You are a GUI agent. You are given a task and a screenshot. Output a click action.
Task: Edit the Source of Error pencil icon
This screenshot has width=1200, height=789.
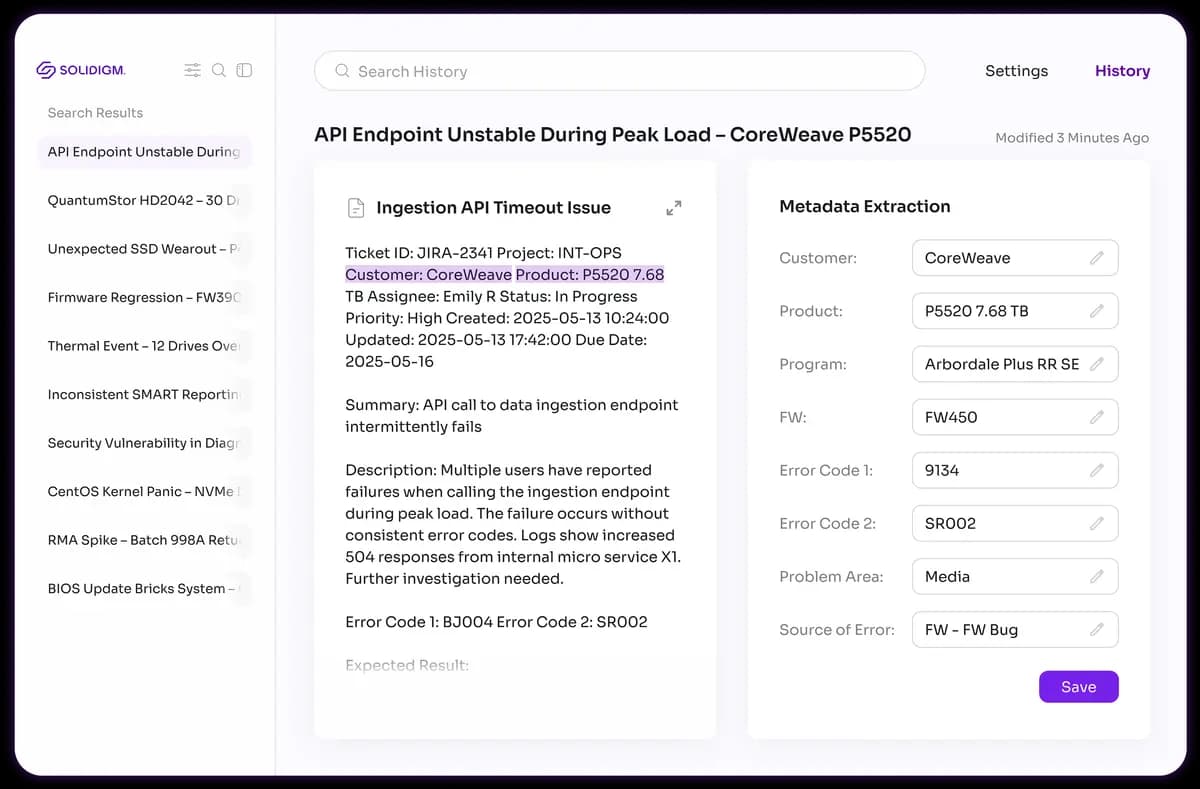pos(1097,630)
